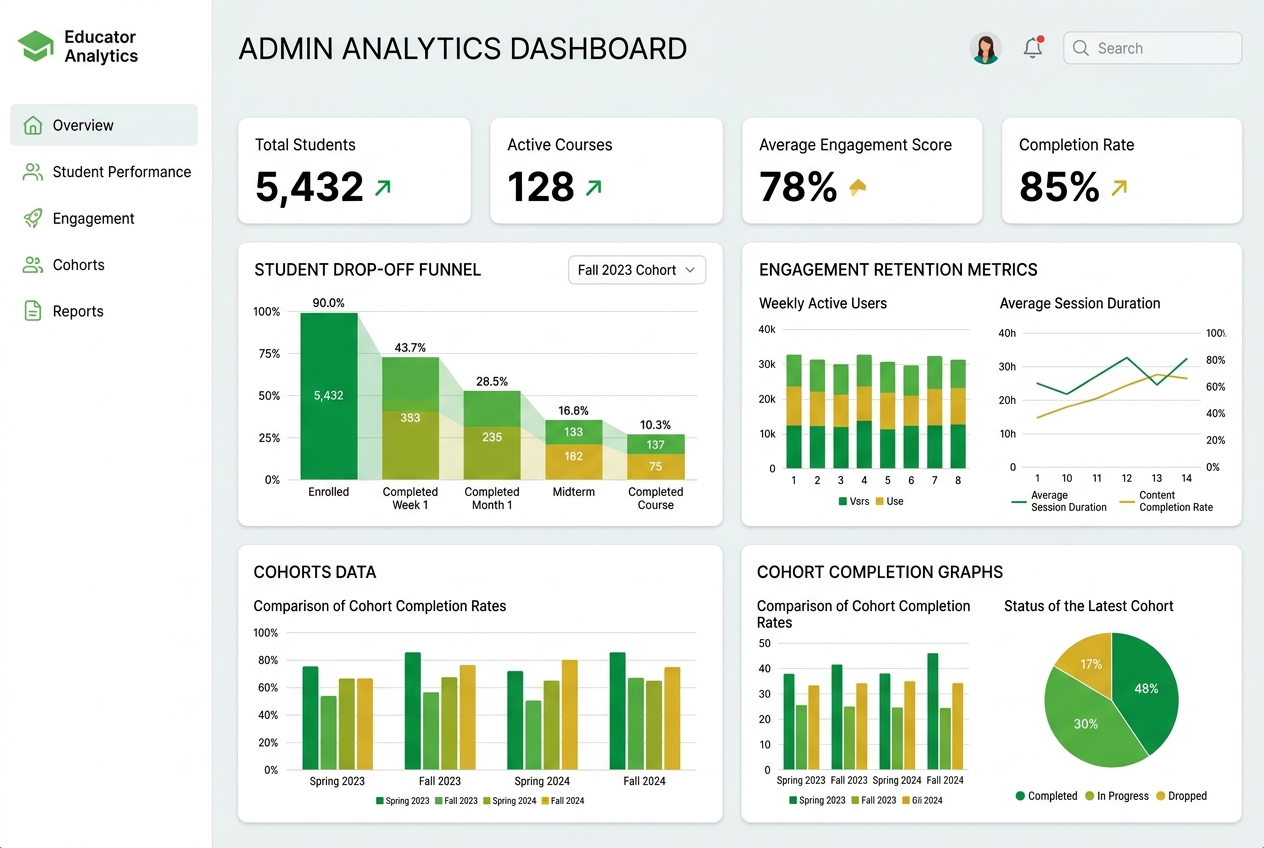The width and height of the screenshot is (1264, 848).
Task: Click the rocket icon beside Engagement
Action: pyautogui.click(x=33, y=218)
